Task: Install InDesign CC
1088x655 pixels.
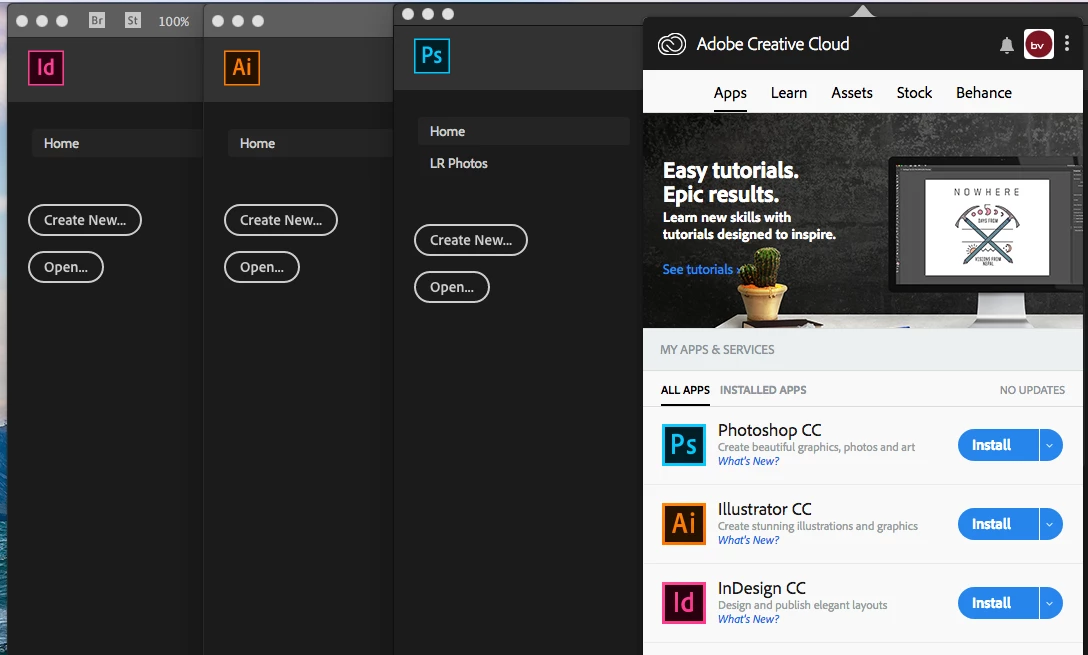Action: pos(998,603)
